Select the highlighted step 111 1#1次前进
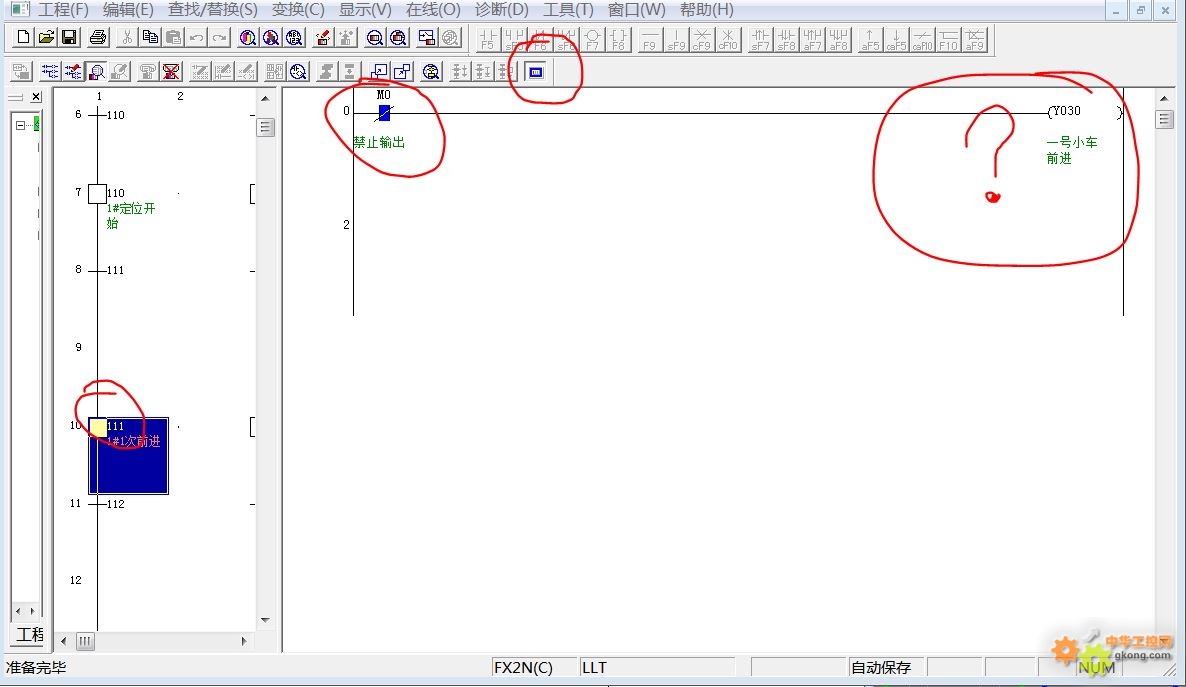The image size is (1186, 687). [129, 455]
